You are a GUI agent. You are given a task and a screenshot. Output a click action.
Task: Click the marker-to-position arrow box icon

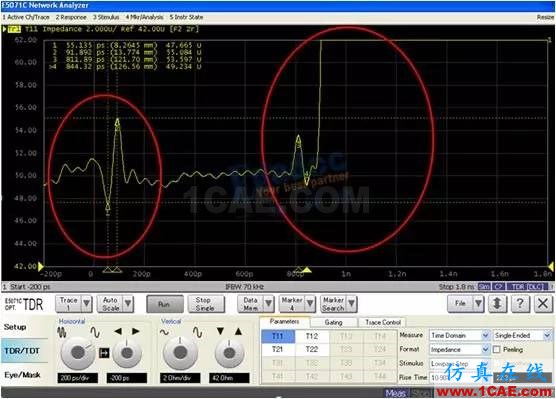tap(104, 353)
